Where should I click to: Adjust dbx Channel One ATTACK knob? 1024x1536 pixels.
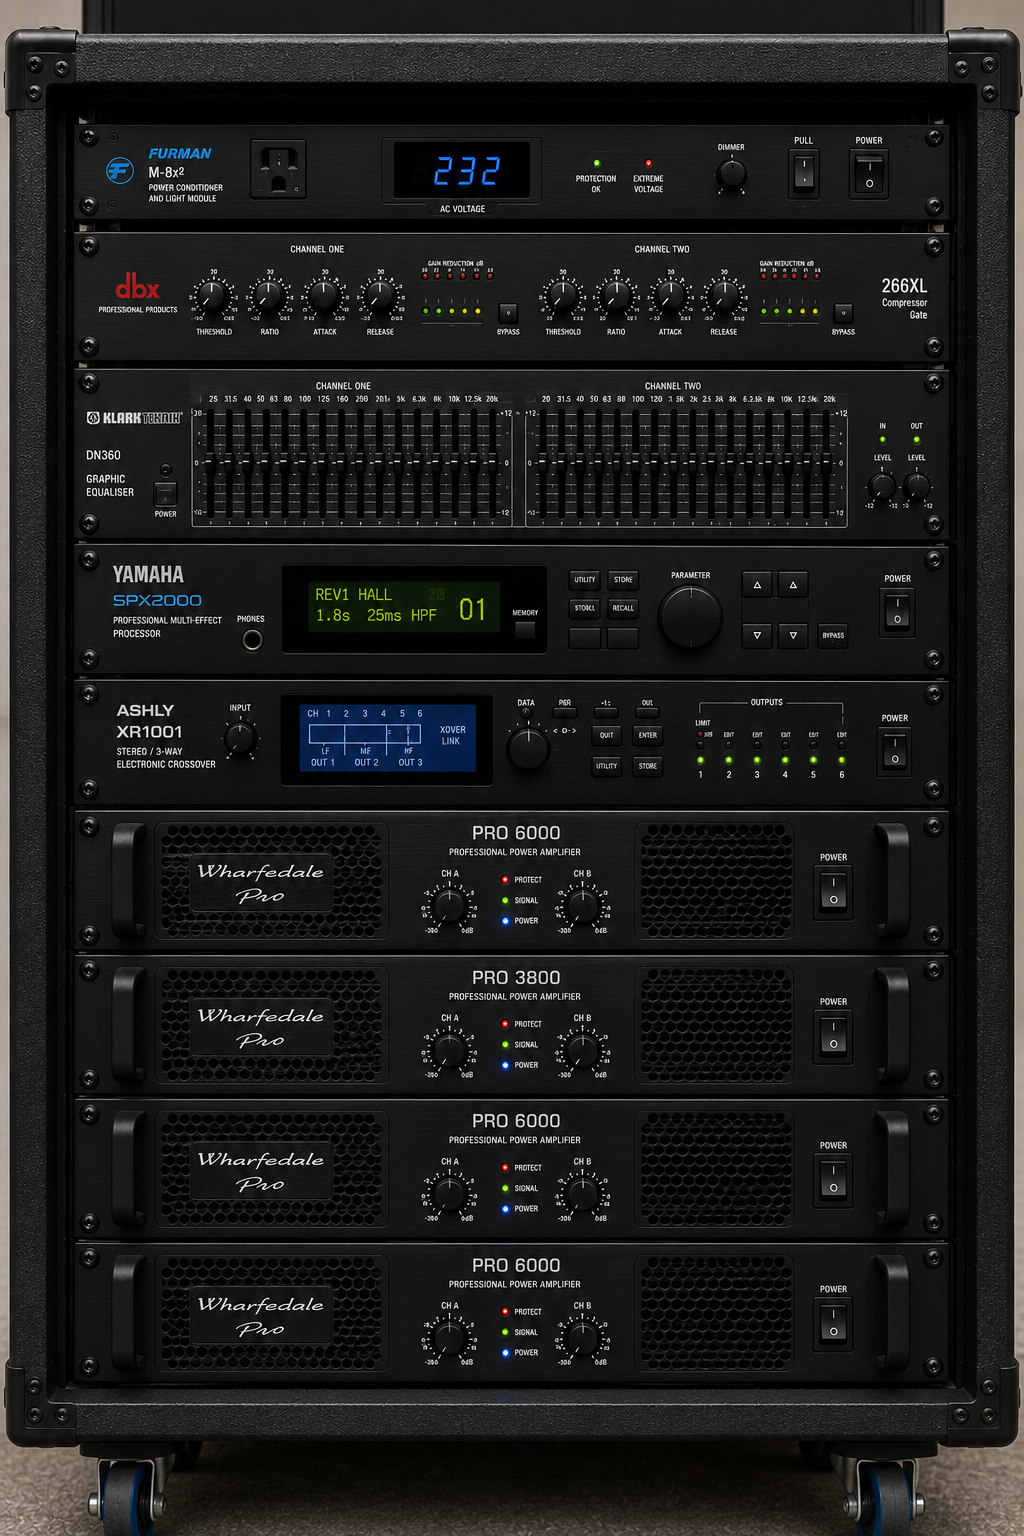tap(324, 296)
